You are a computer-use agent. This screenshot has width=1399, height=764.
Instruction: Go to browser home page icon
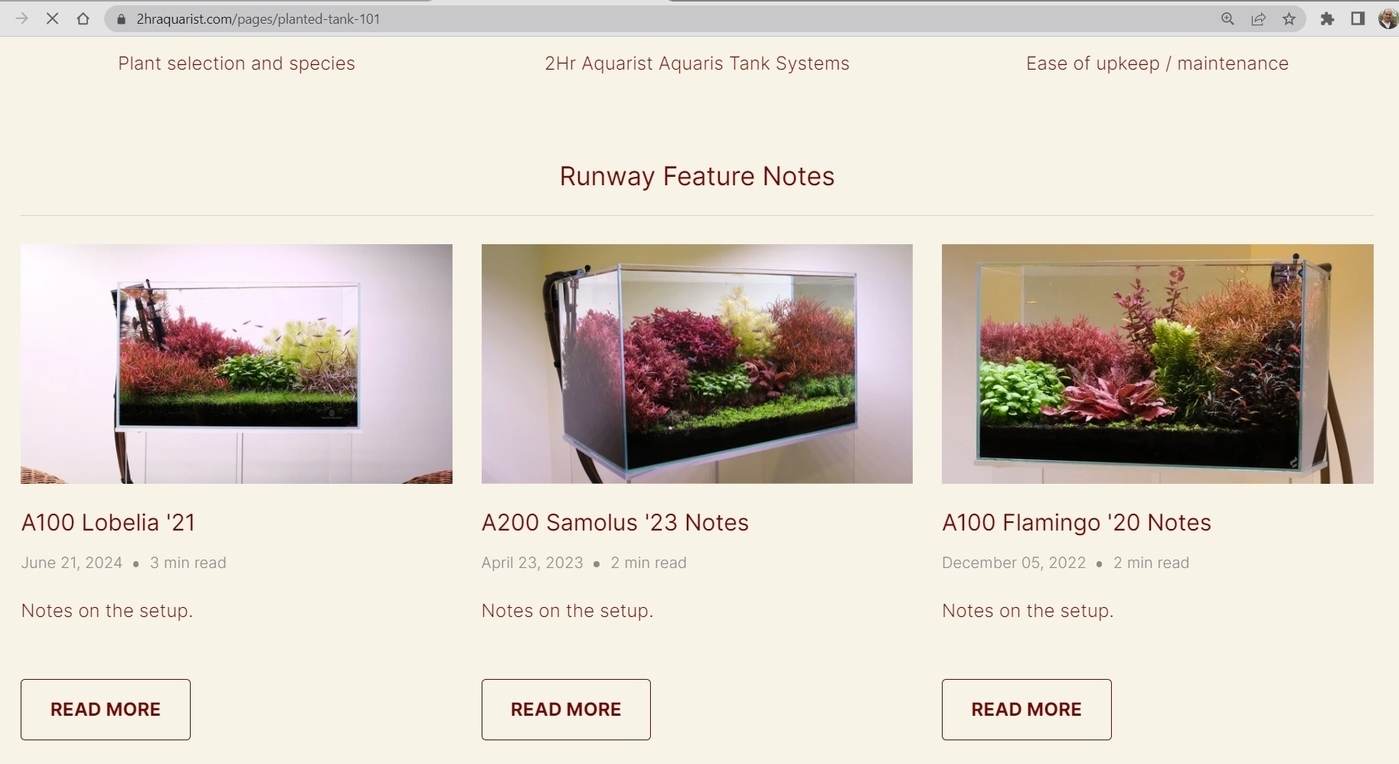coord(83,18)
